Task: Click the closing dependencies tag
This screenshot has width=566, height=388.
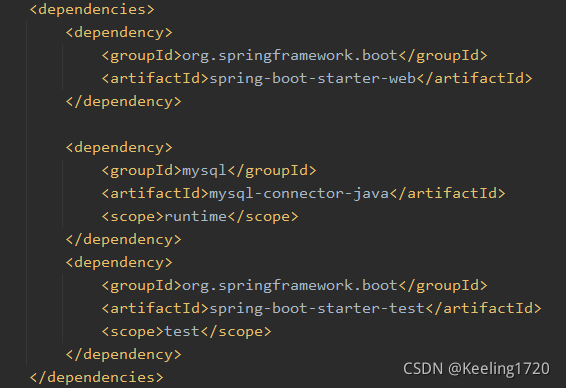Action: 96,378
